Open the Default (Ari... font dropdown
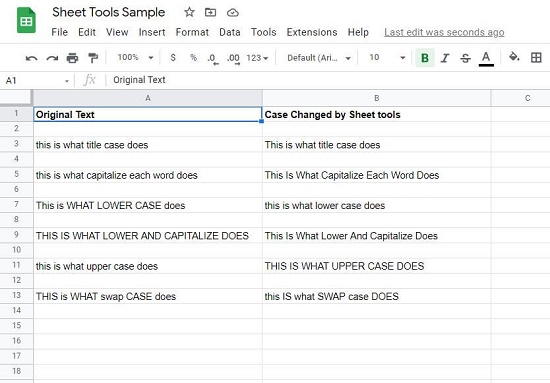Screen dimensions: 550x383 pos(319,58)
